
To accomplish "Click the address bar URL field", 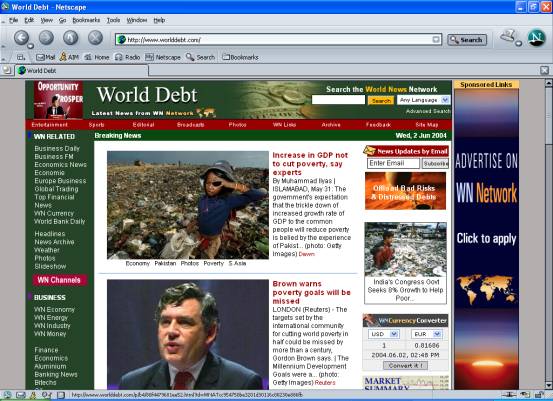I will point(279,40).
